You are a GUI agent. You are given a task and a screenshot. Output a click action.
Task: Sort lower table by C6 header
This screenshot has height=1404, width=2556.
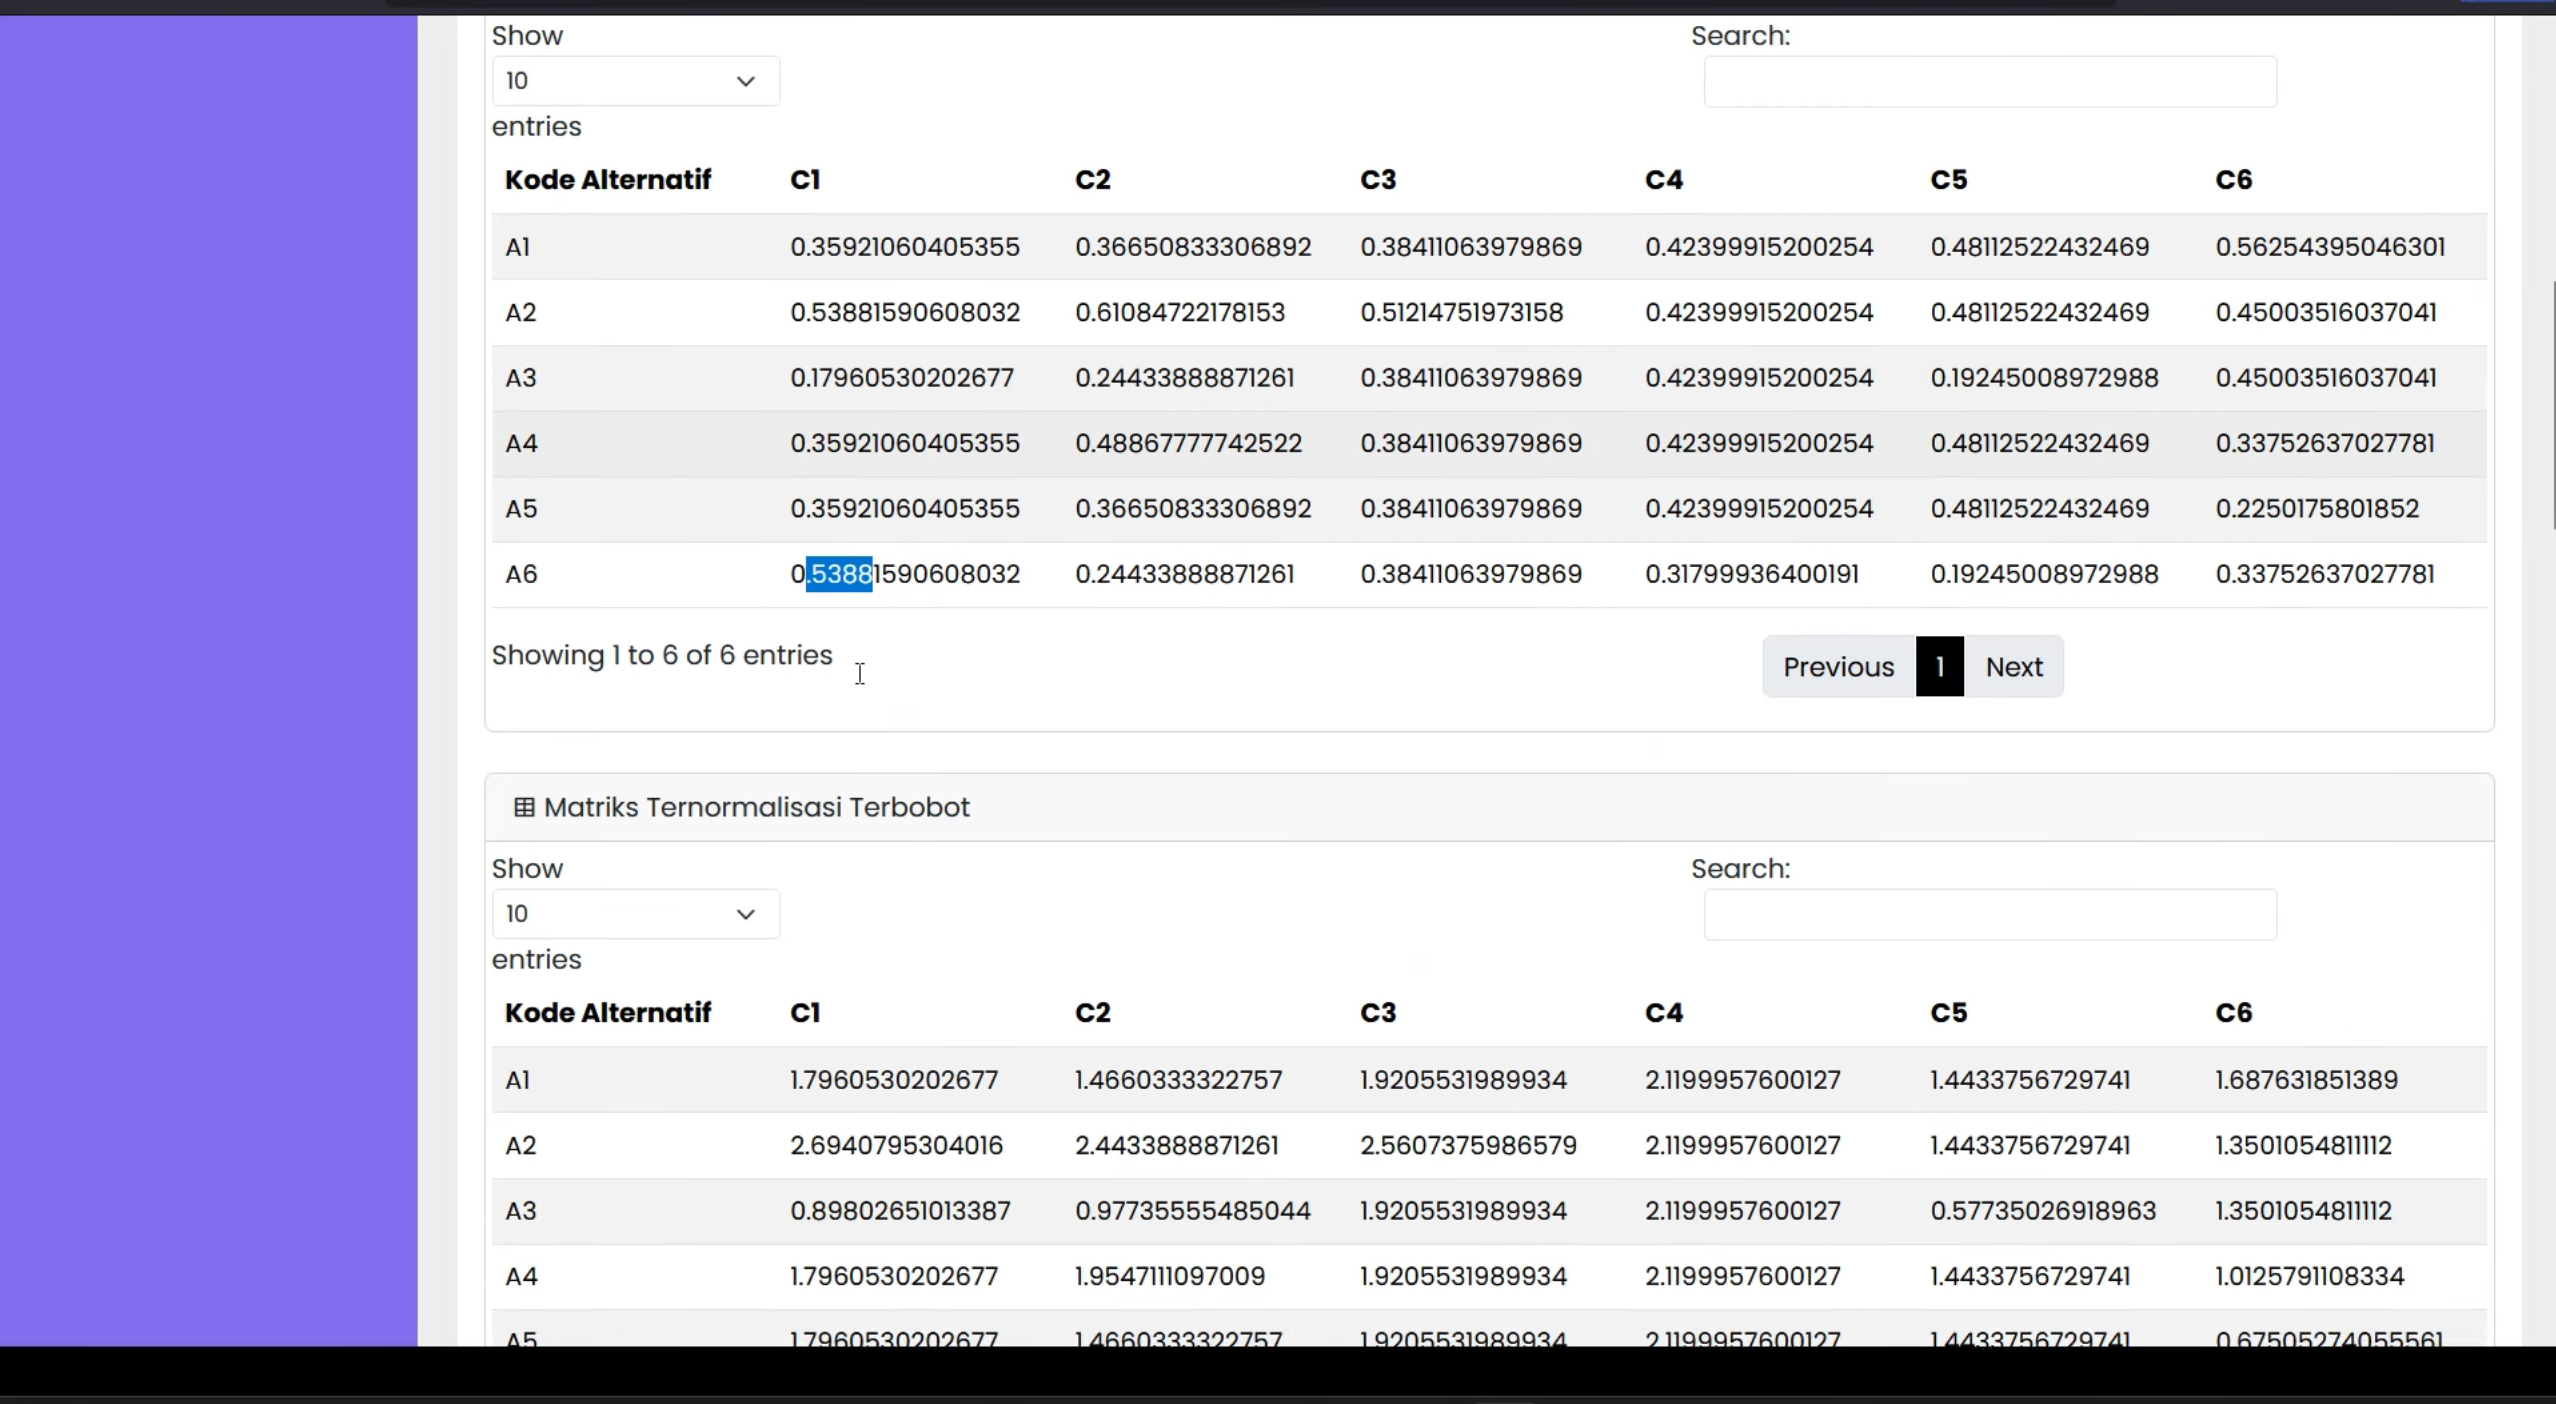2234,1013
